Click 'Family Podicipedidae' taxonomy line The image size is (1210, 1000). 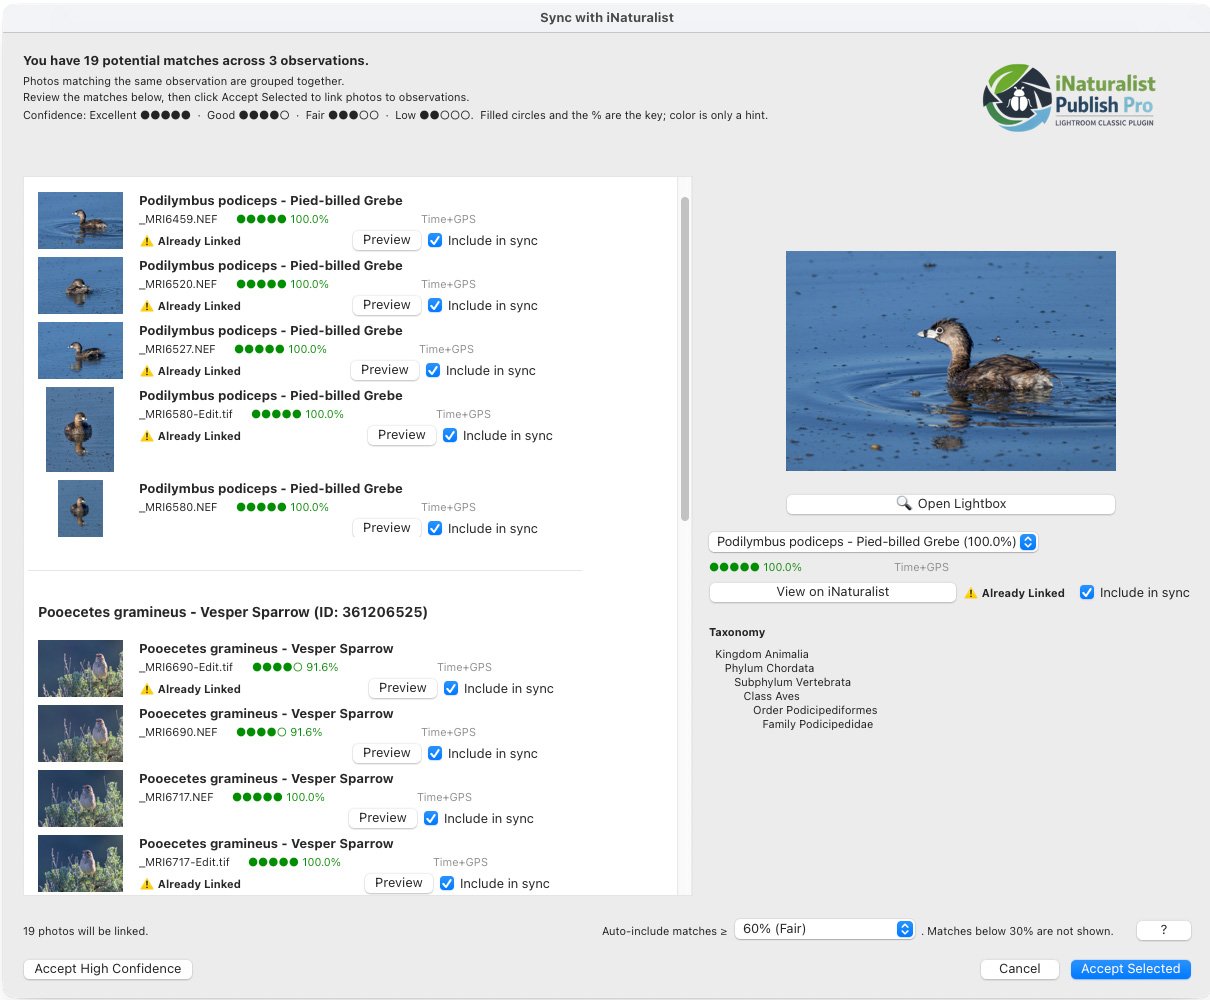point(817,724)
